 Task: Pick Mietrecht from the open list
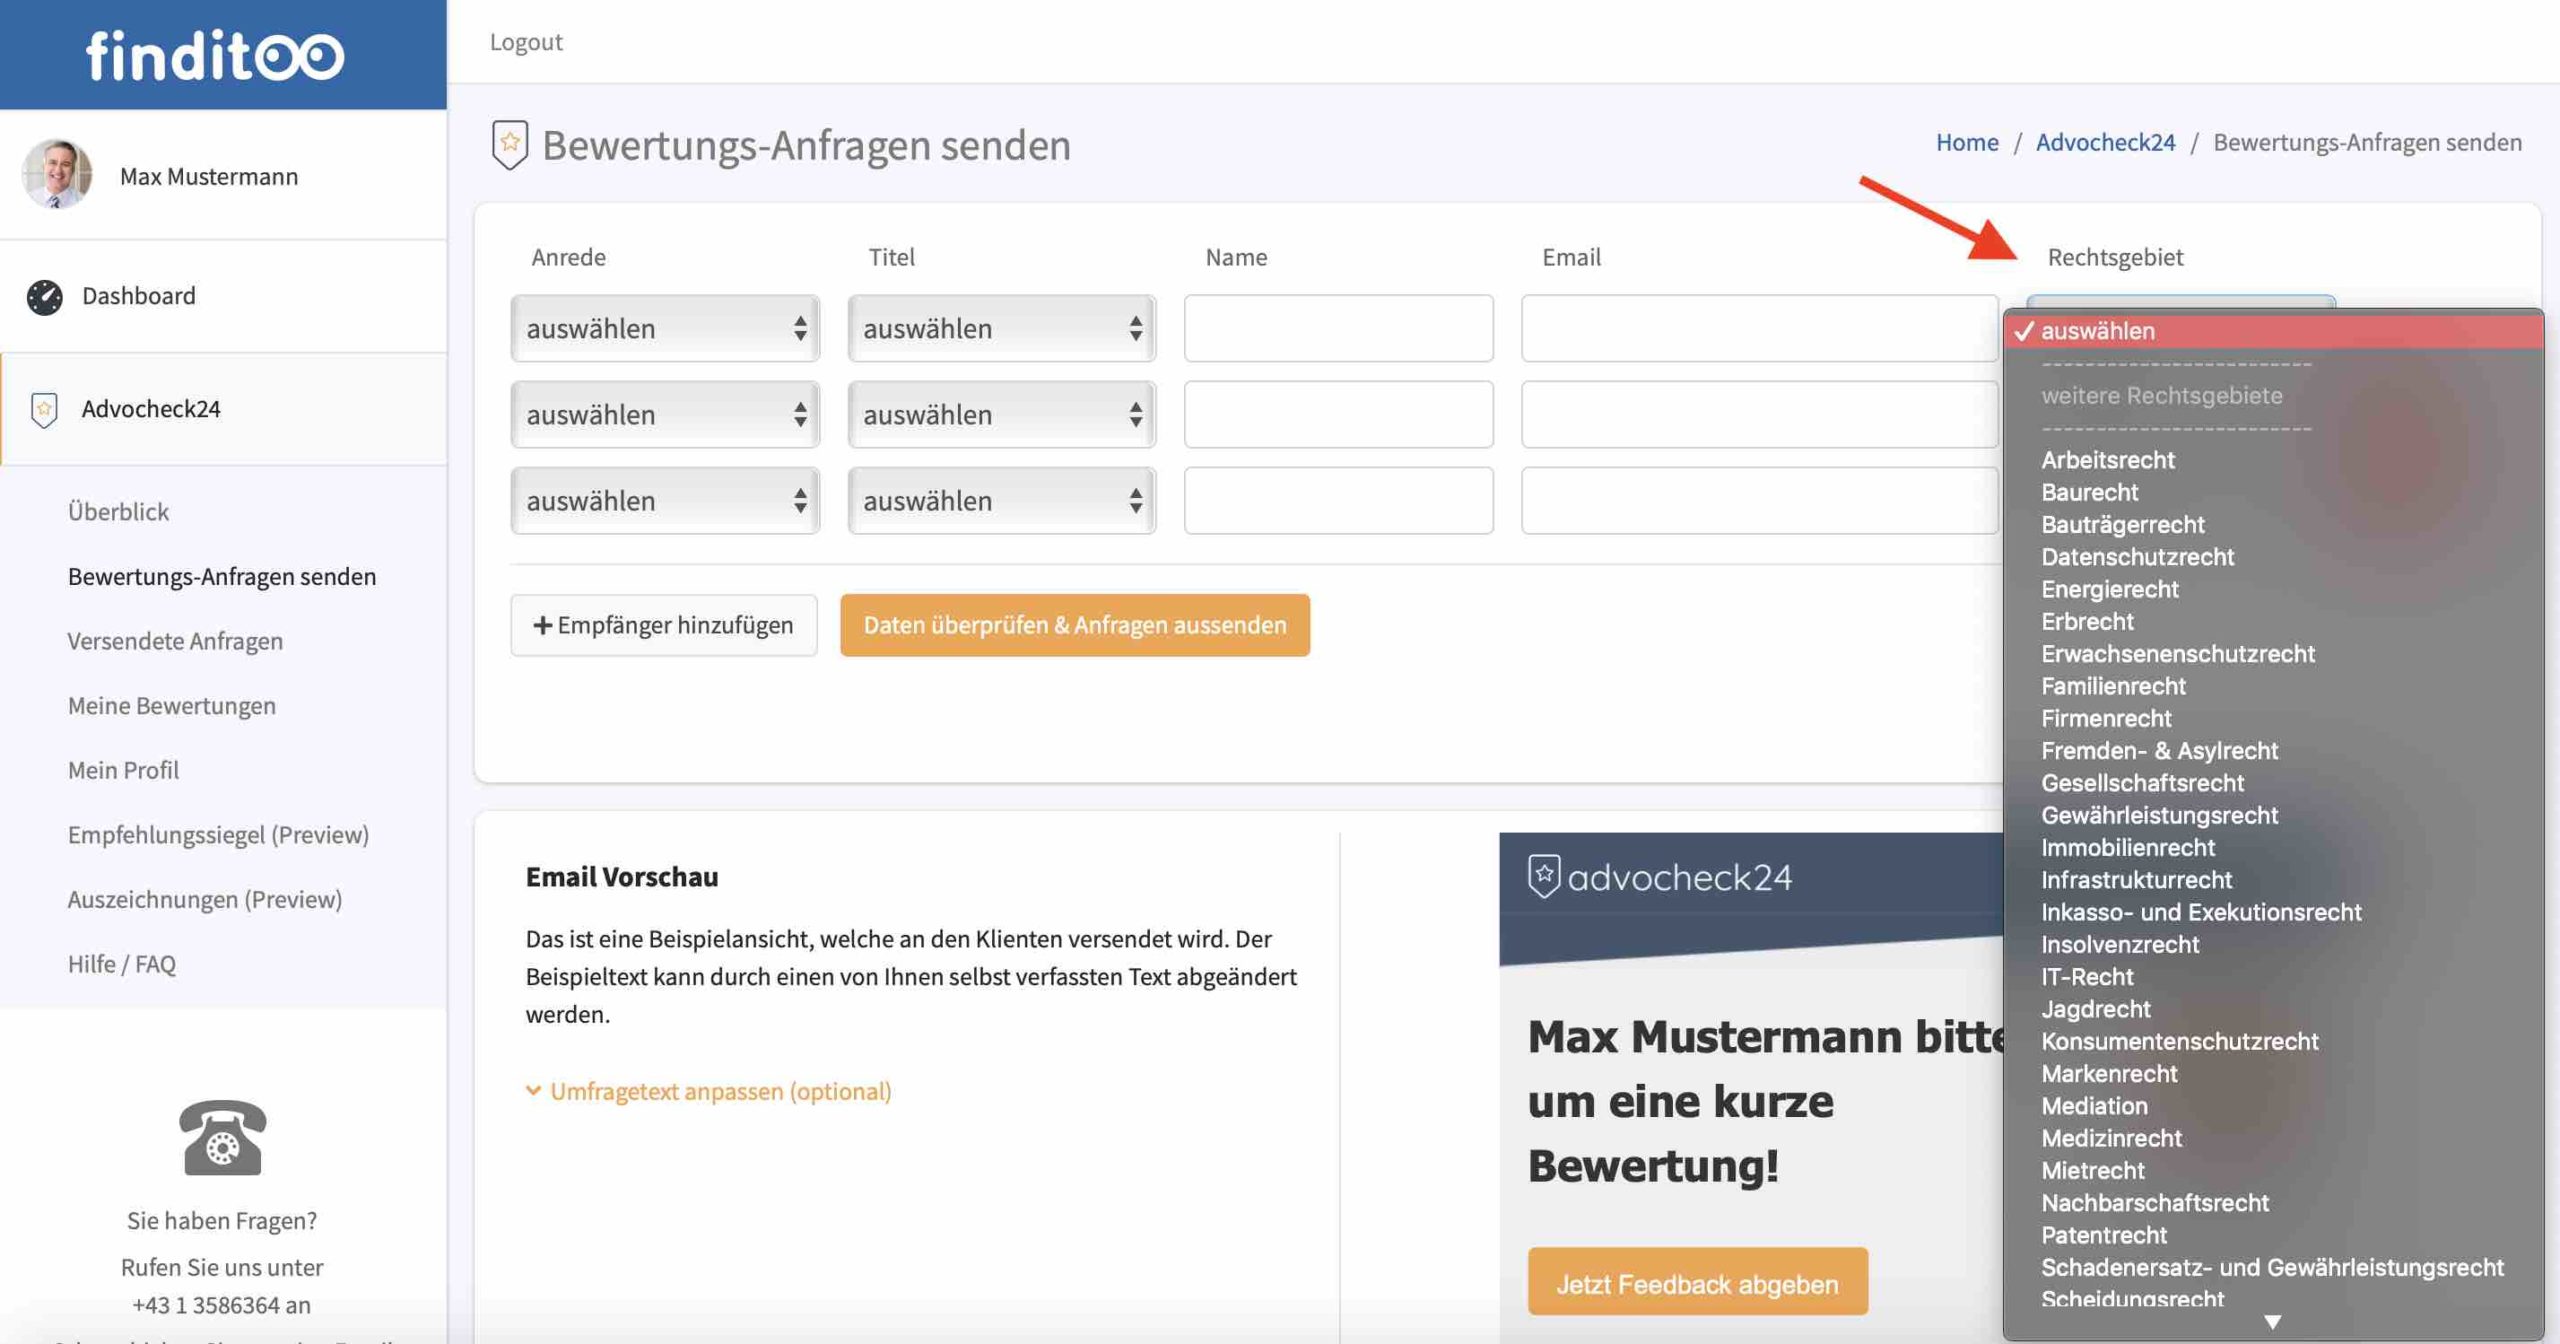2092,1170
